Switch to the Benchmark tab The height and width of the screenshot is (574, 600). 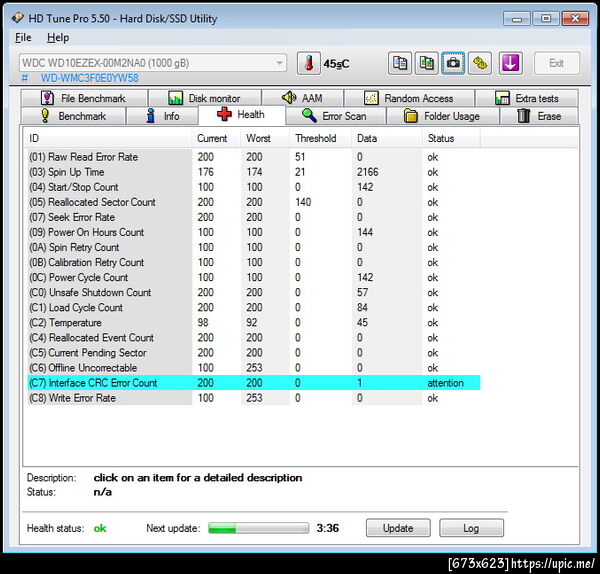tap(73, 116)
